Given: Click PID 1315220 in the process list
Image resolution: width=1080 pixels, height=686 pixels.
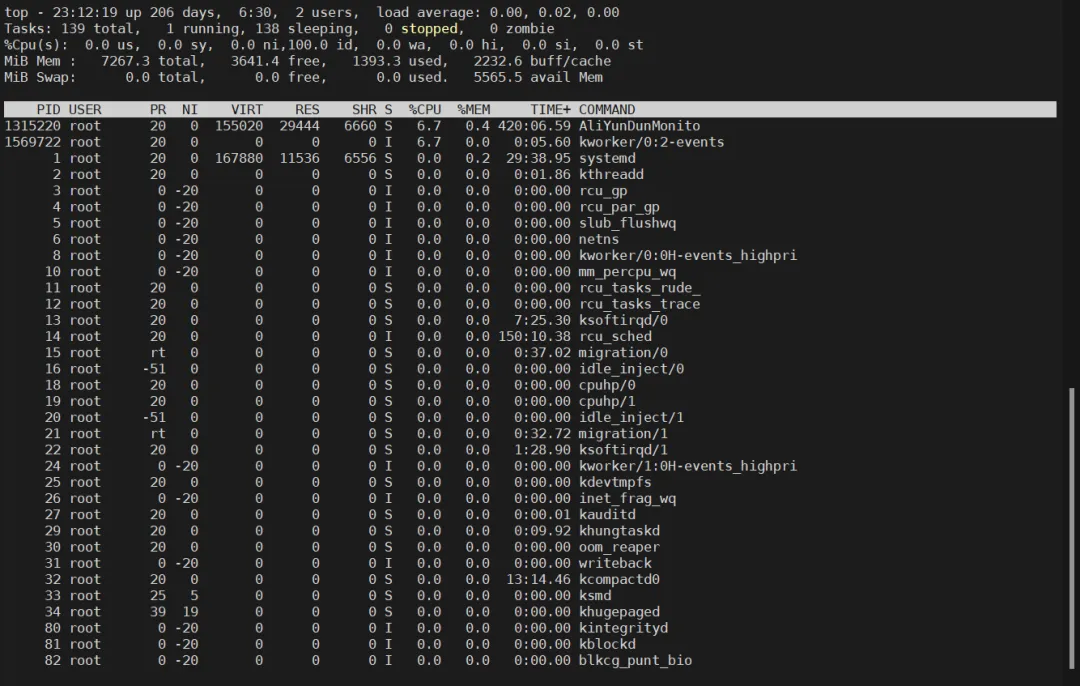Looking at the screenshot, I should (33, 126).
